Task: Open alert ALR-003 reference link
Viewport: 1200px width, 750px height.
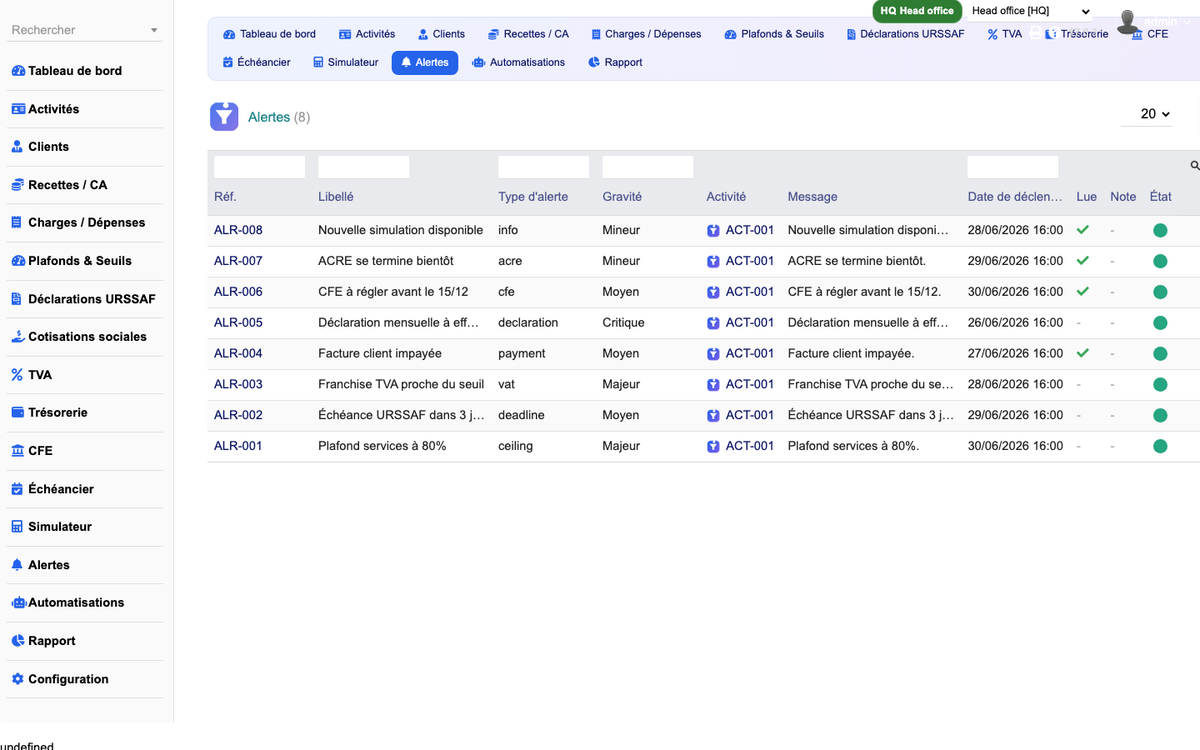Action: [238, 384]
